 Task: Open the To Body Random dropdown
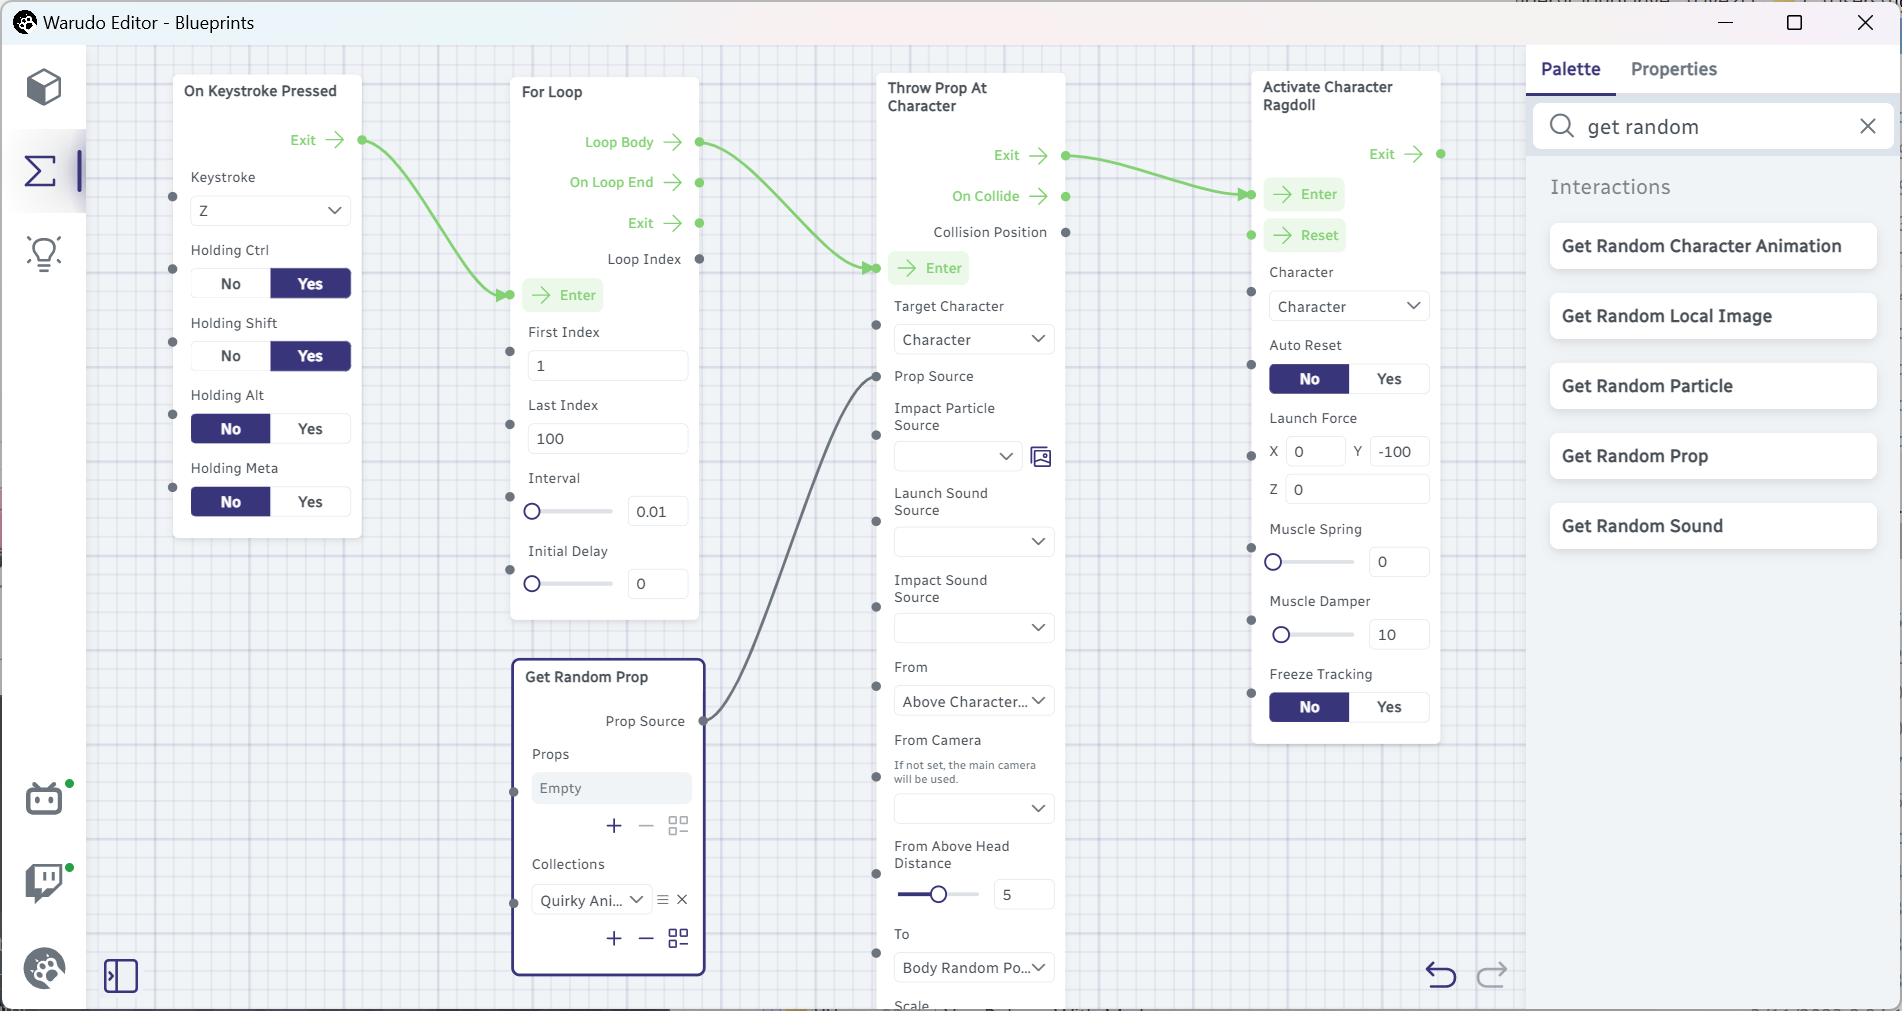point(974,968)
